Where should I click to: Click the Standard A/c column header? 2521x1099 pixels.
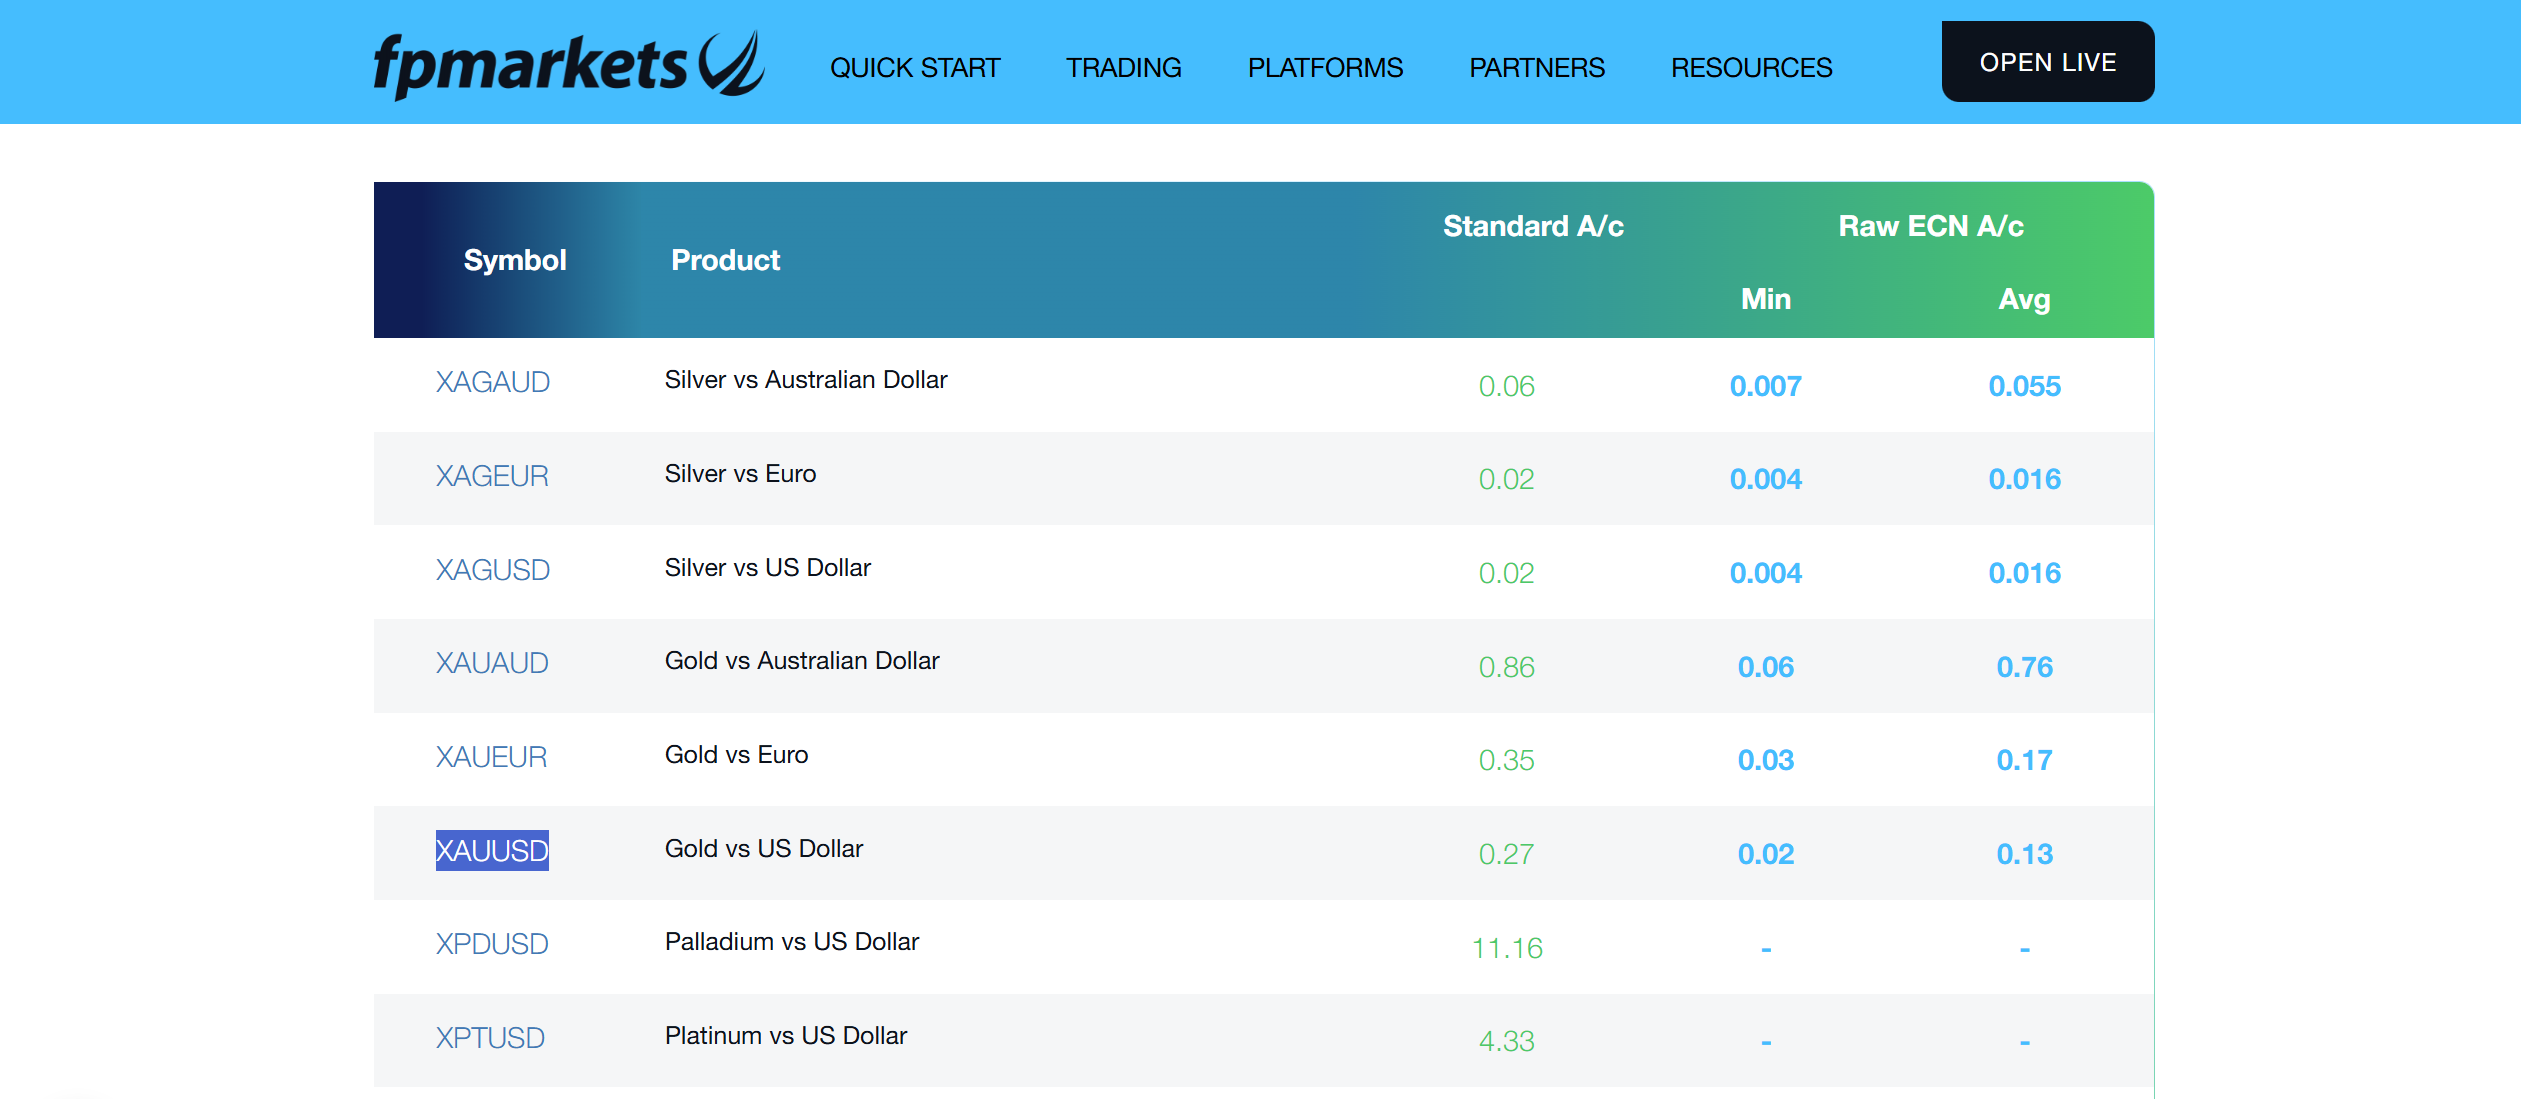point(1533,226)
